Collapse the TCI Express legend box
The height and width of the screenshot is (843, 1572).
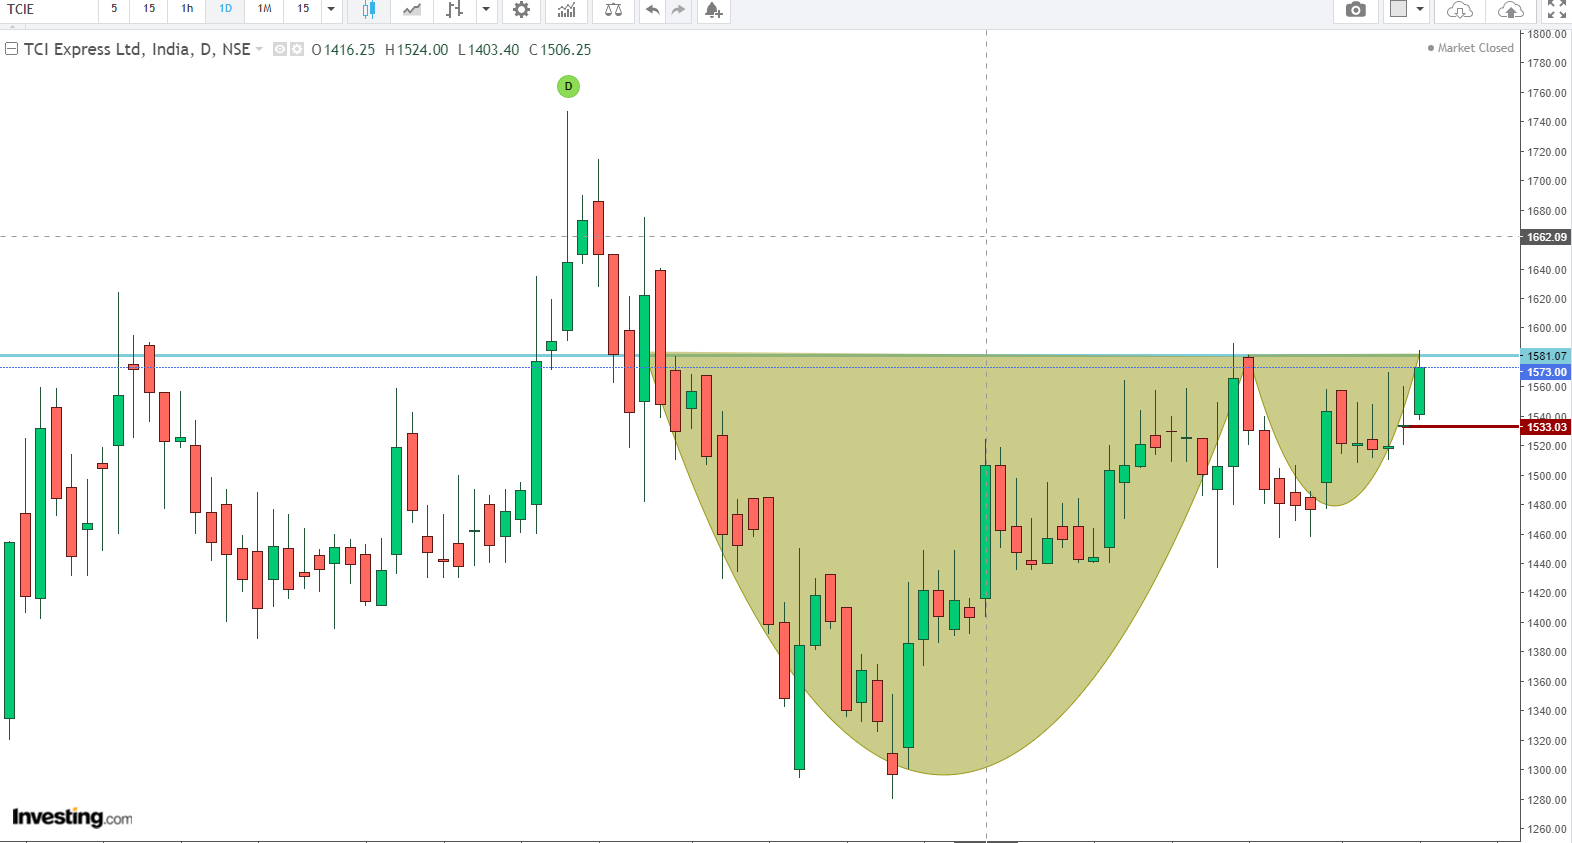(12, 49)
